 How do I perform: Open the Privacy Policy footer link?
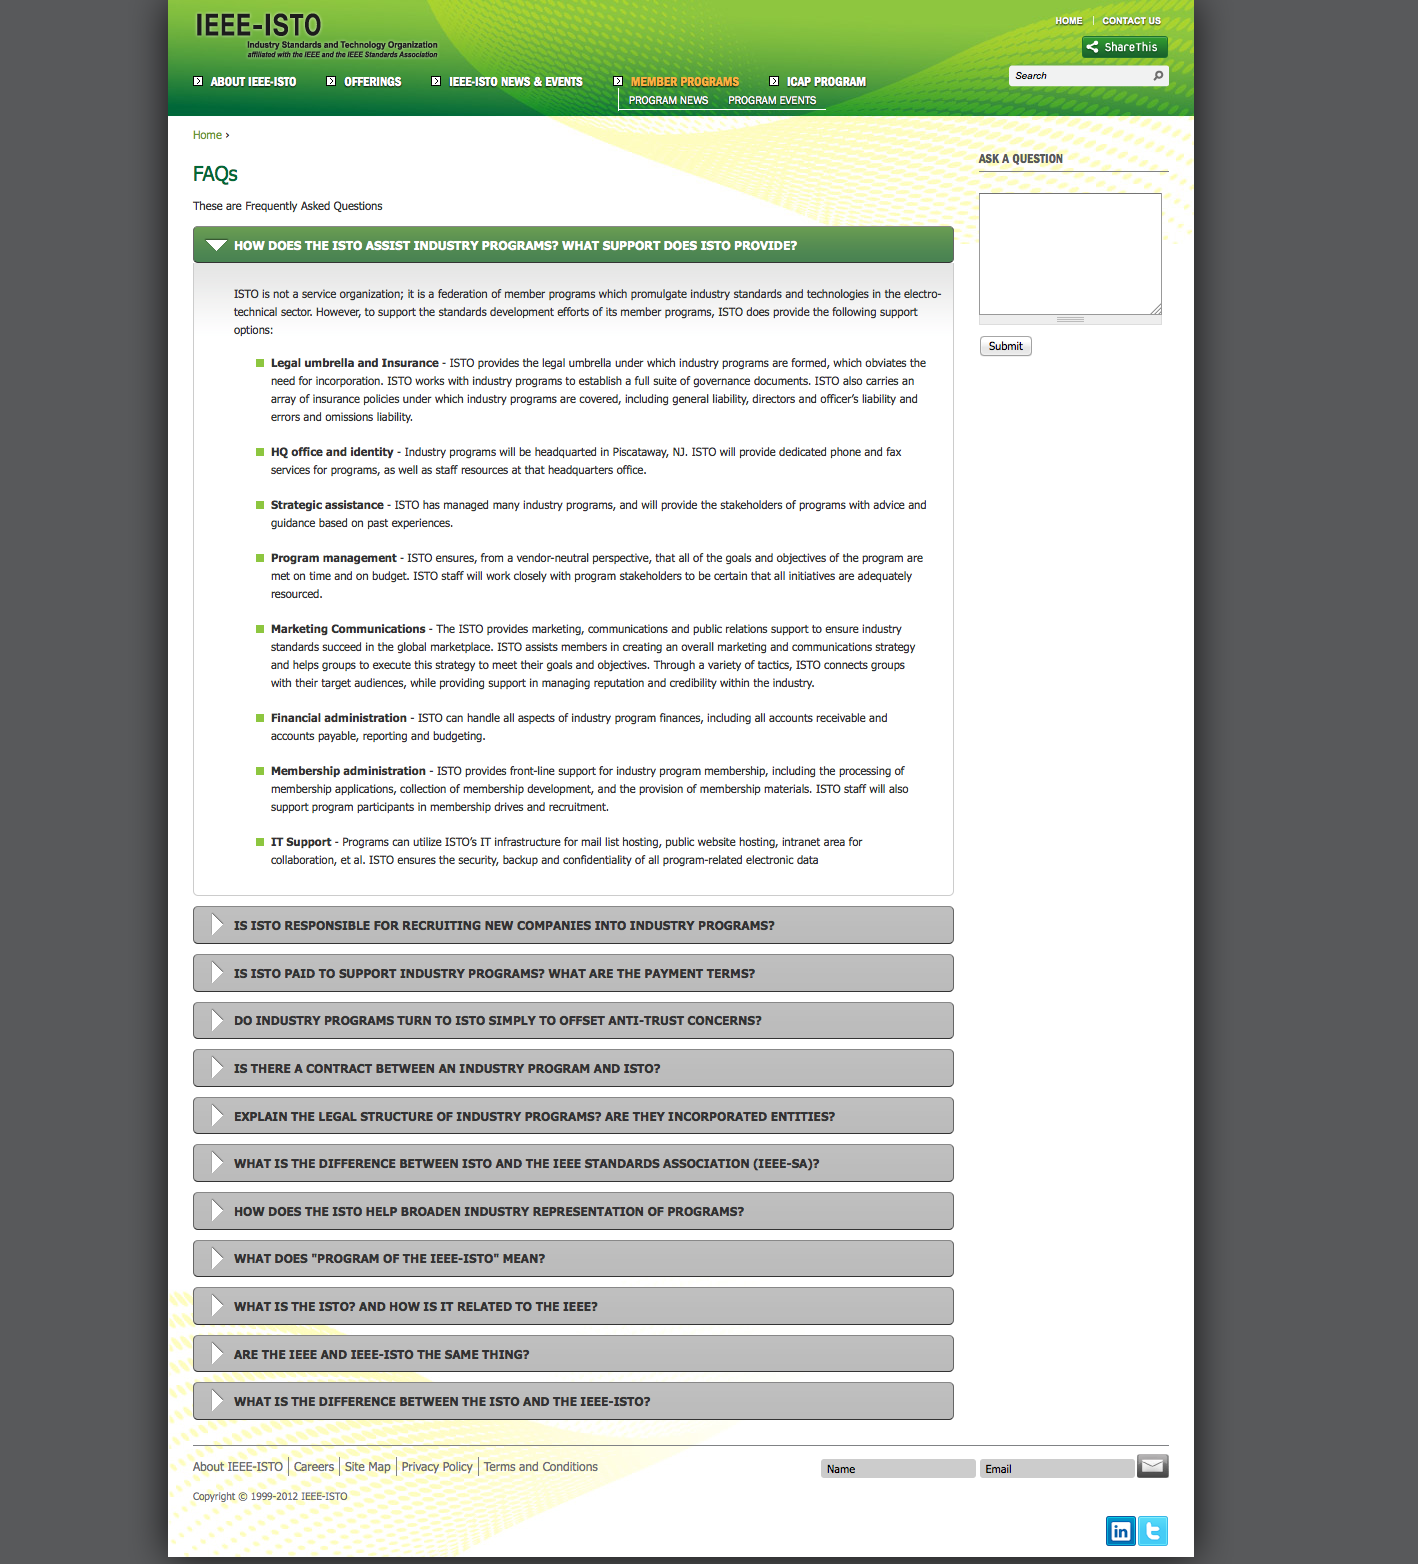437,1467
